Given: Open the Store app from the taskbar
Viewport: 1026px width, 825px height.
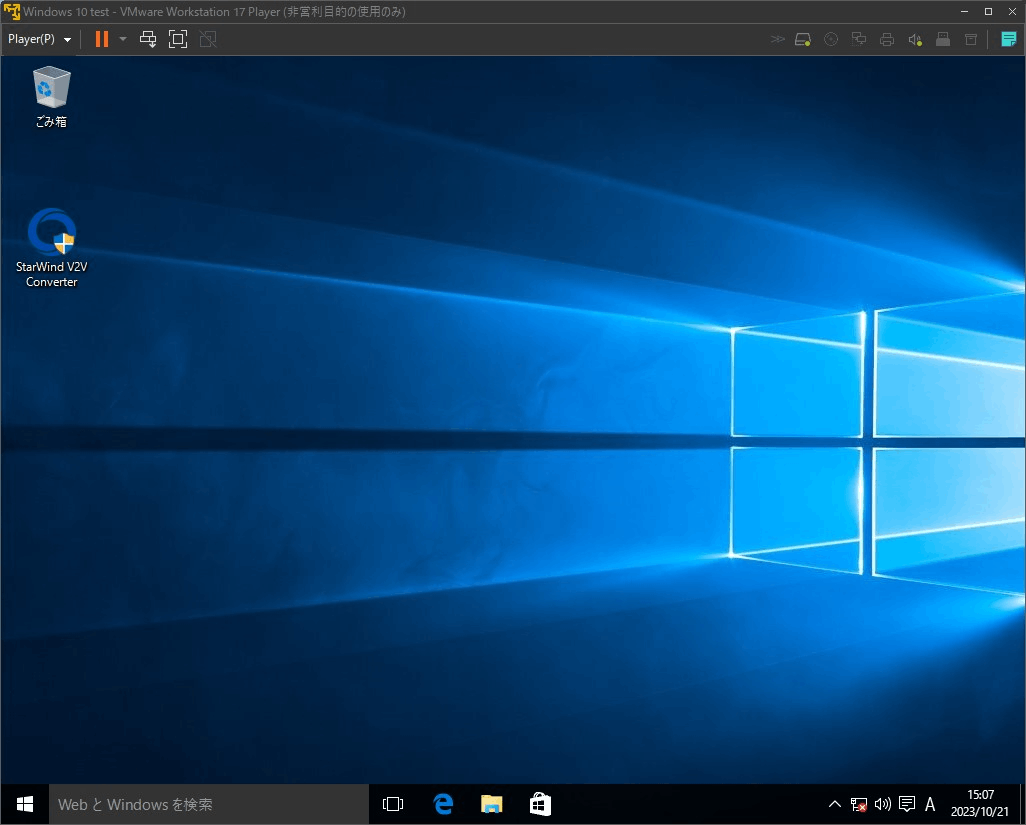Looking at the screenshot, I should tap(540, 804).
